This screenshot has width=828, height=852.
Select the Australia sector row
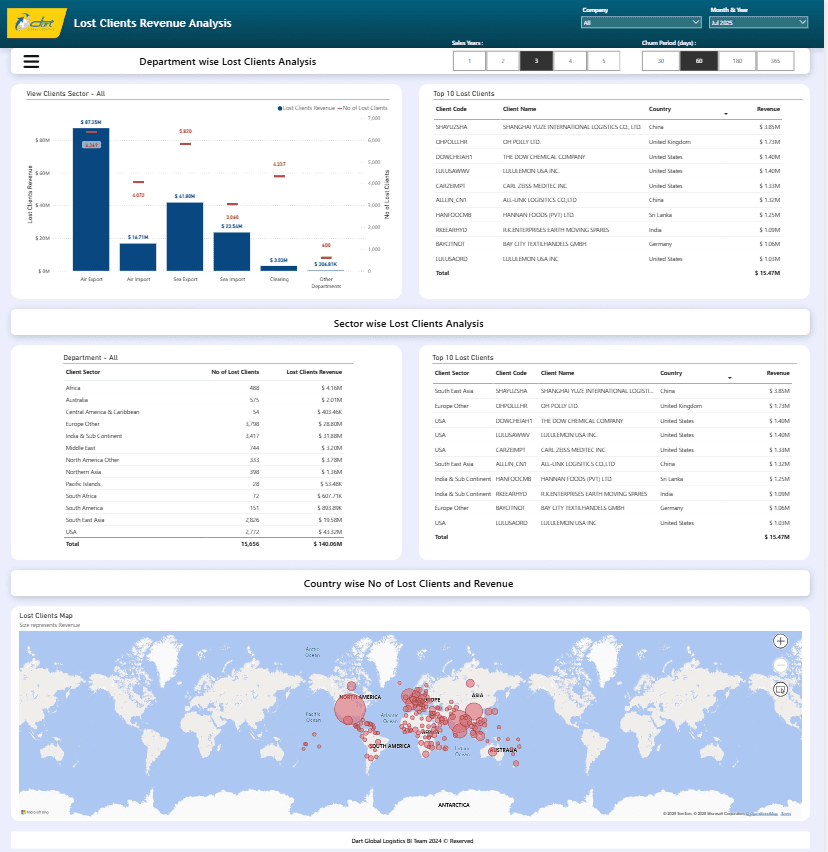pyautogui.click(x=204, y=400)
